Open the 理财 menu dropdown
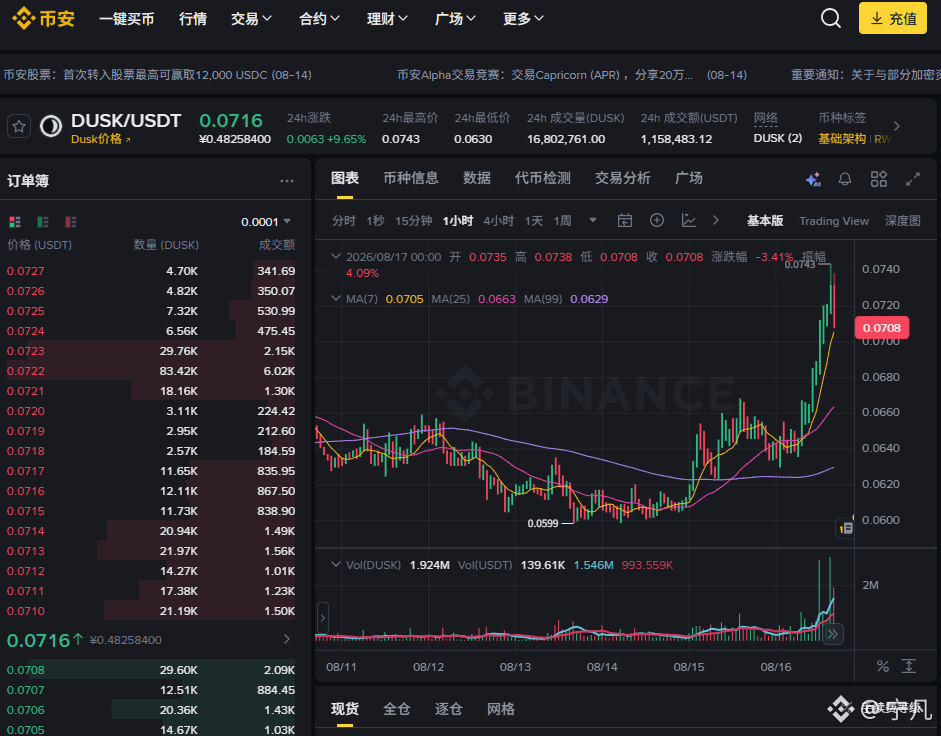This screenshot has height=736, width=941. point(387,19)
